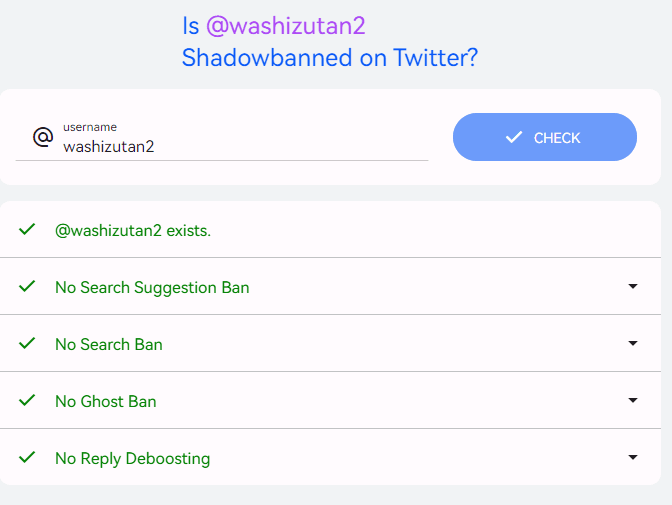Viewport: 672px width, 505px height.
Task: Click green checkmark beside No Ghost Ban
Action: click(27, 400)
